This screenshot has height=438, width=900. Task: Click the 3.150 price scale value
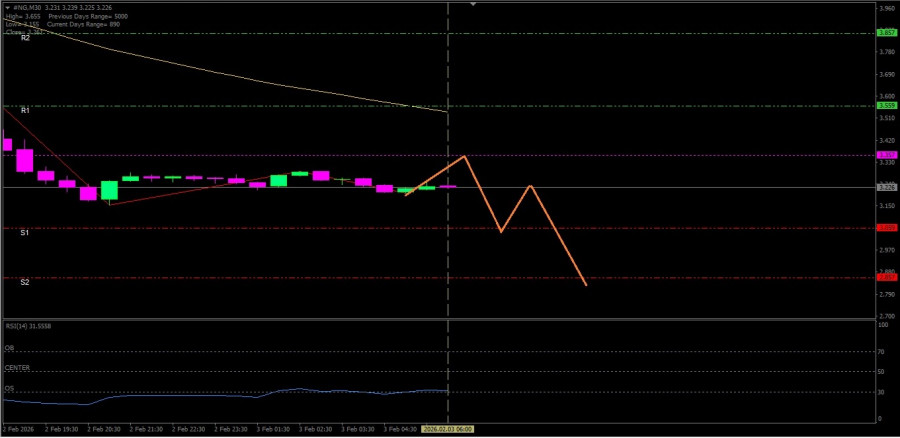(x=887, y=206)
